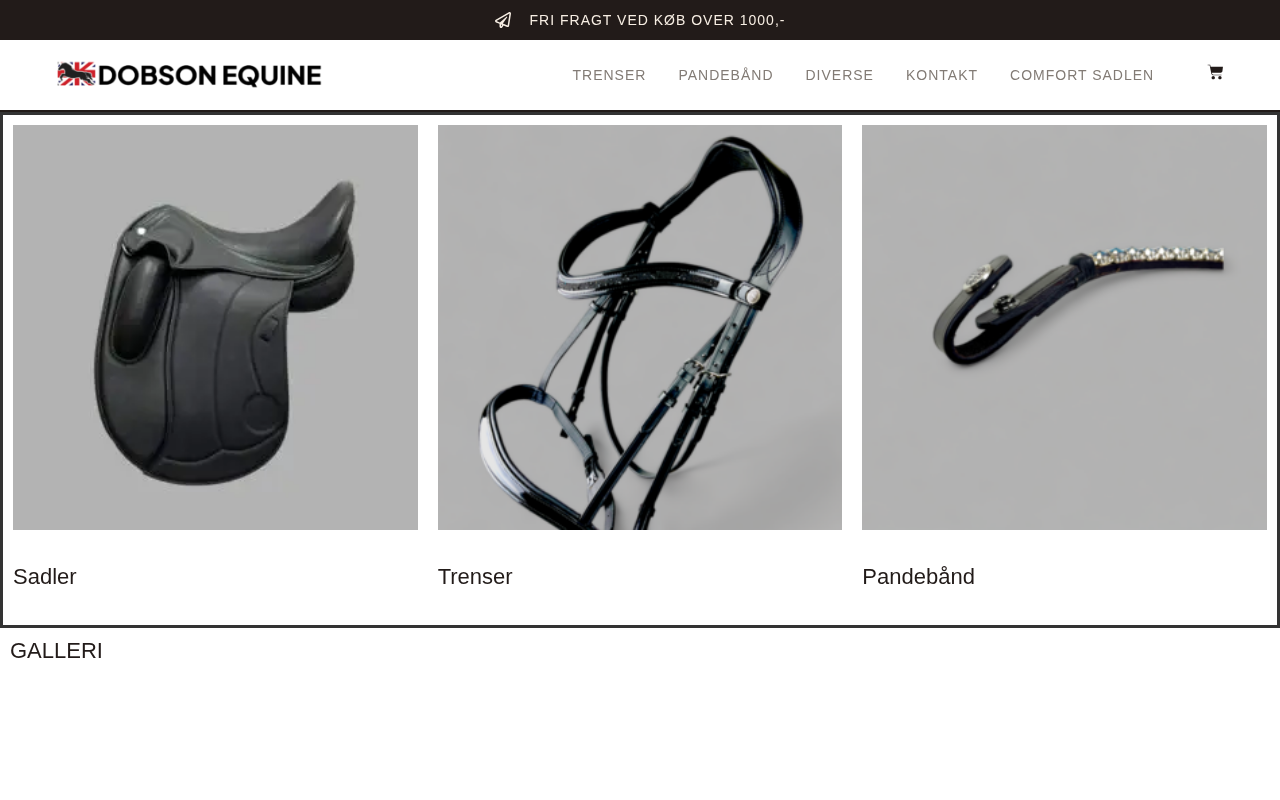Open the Trenser menu item
Screen dimensions: 1280x800
tap(609, 75)
